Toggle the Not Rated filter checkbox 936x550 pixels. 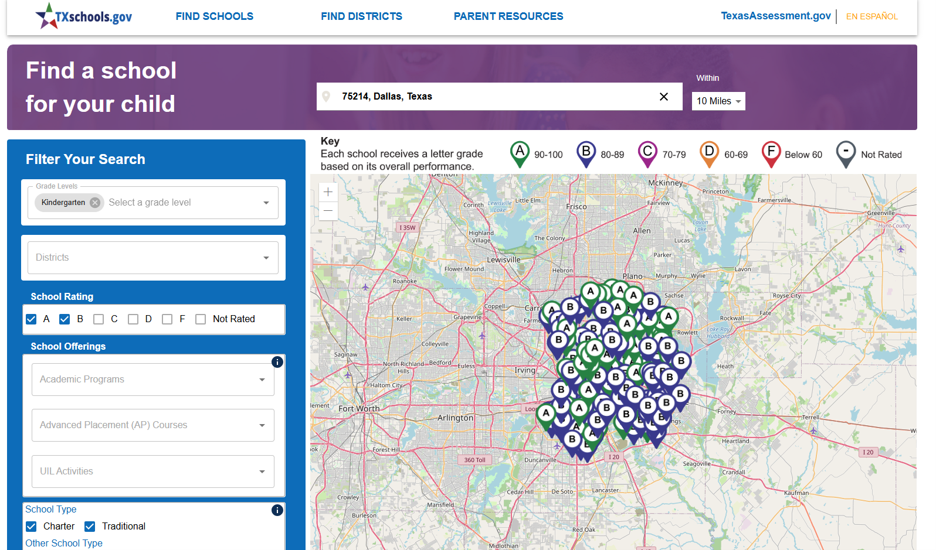click(201, 319)
